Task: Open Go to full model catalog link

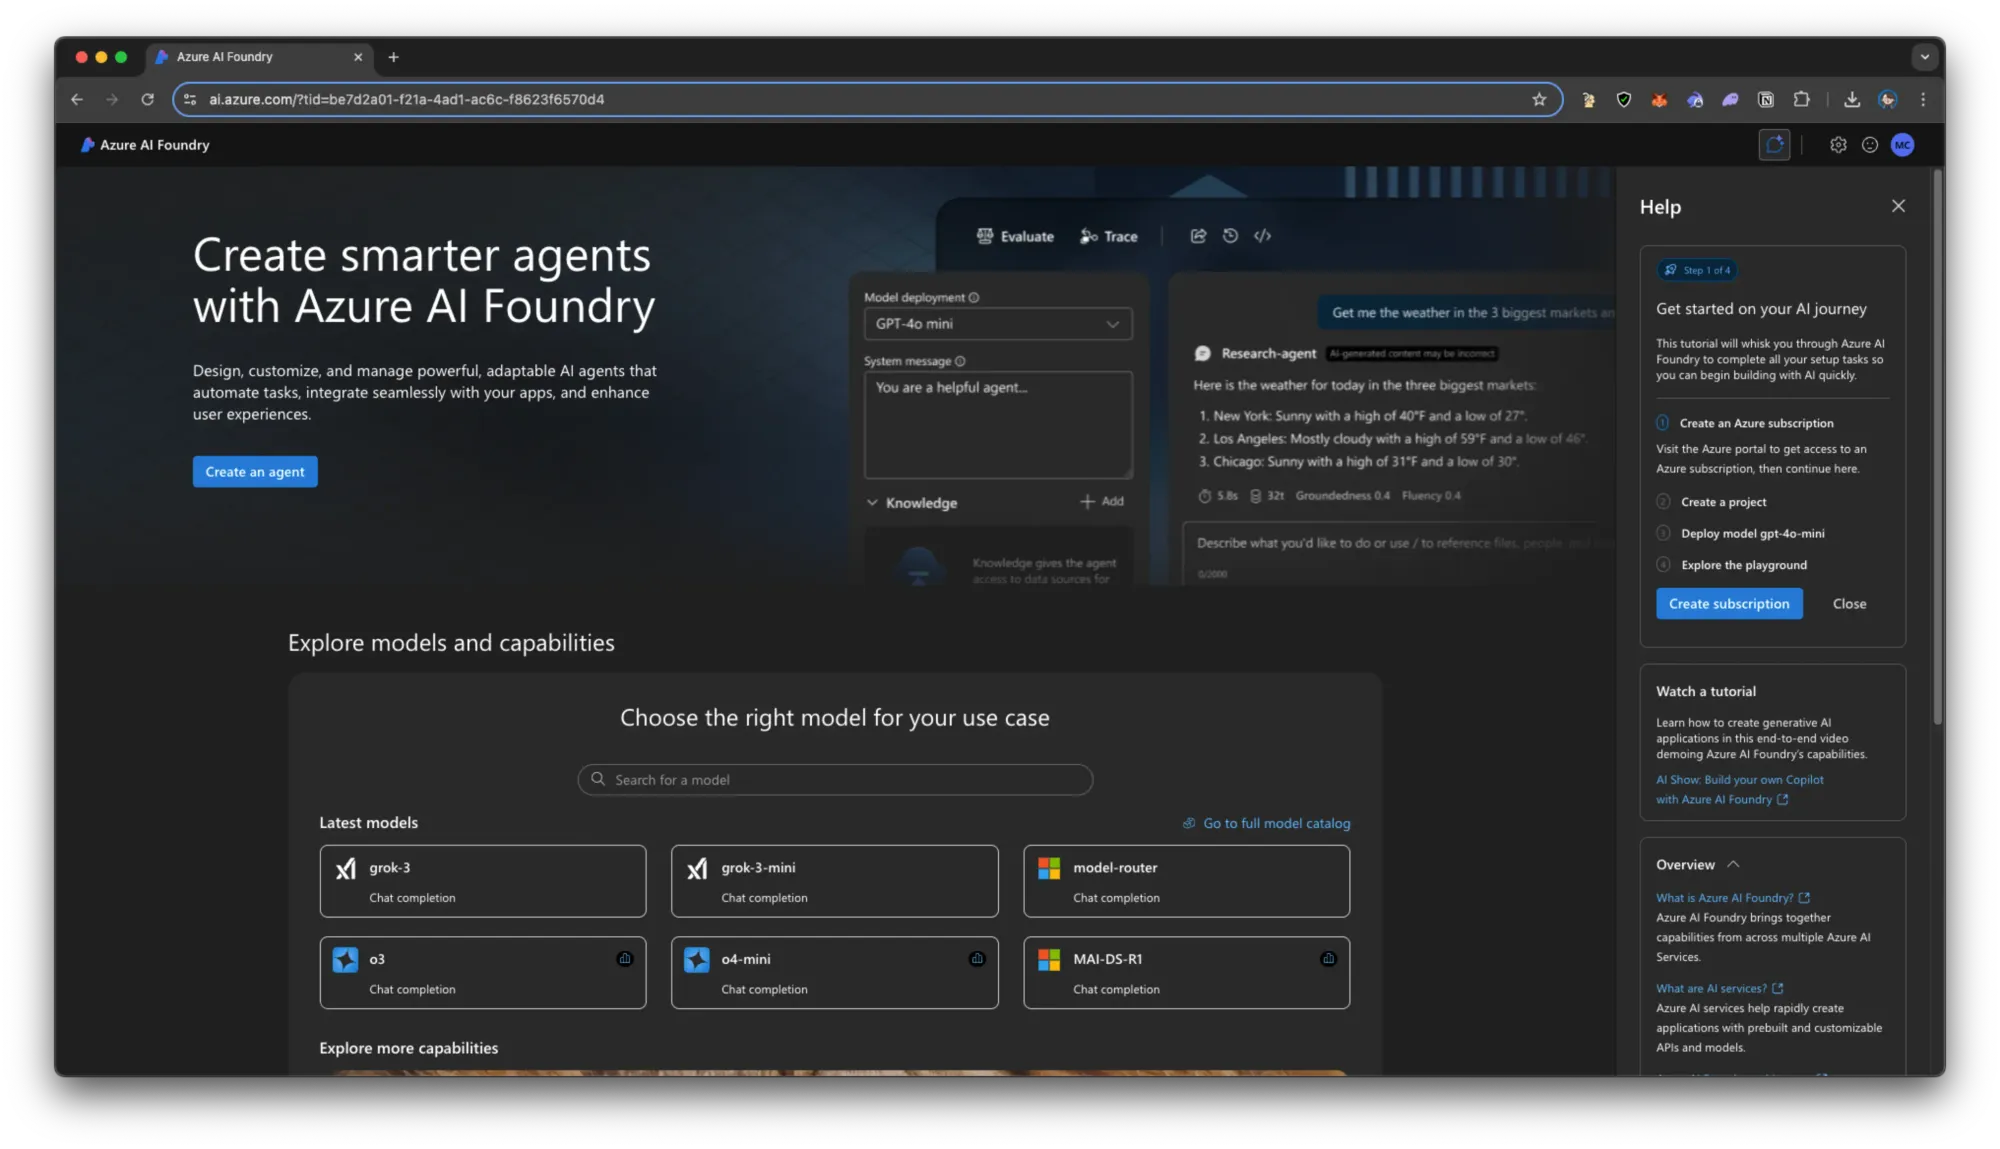Action: point(1266,824)
